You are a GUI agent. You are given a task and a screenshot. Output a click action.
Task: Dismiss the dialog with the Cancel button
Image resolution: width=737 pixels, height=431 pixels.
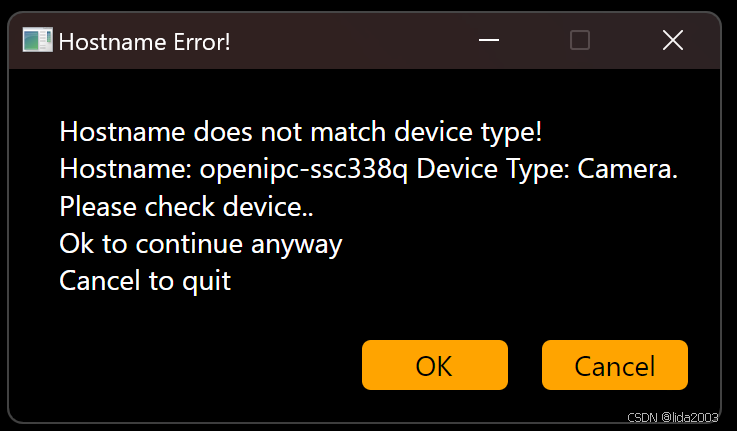(615, 365)
